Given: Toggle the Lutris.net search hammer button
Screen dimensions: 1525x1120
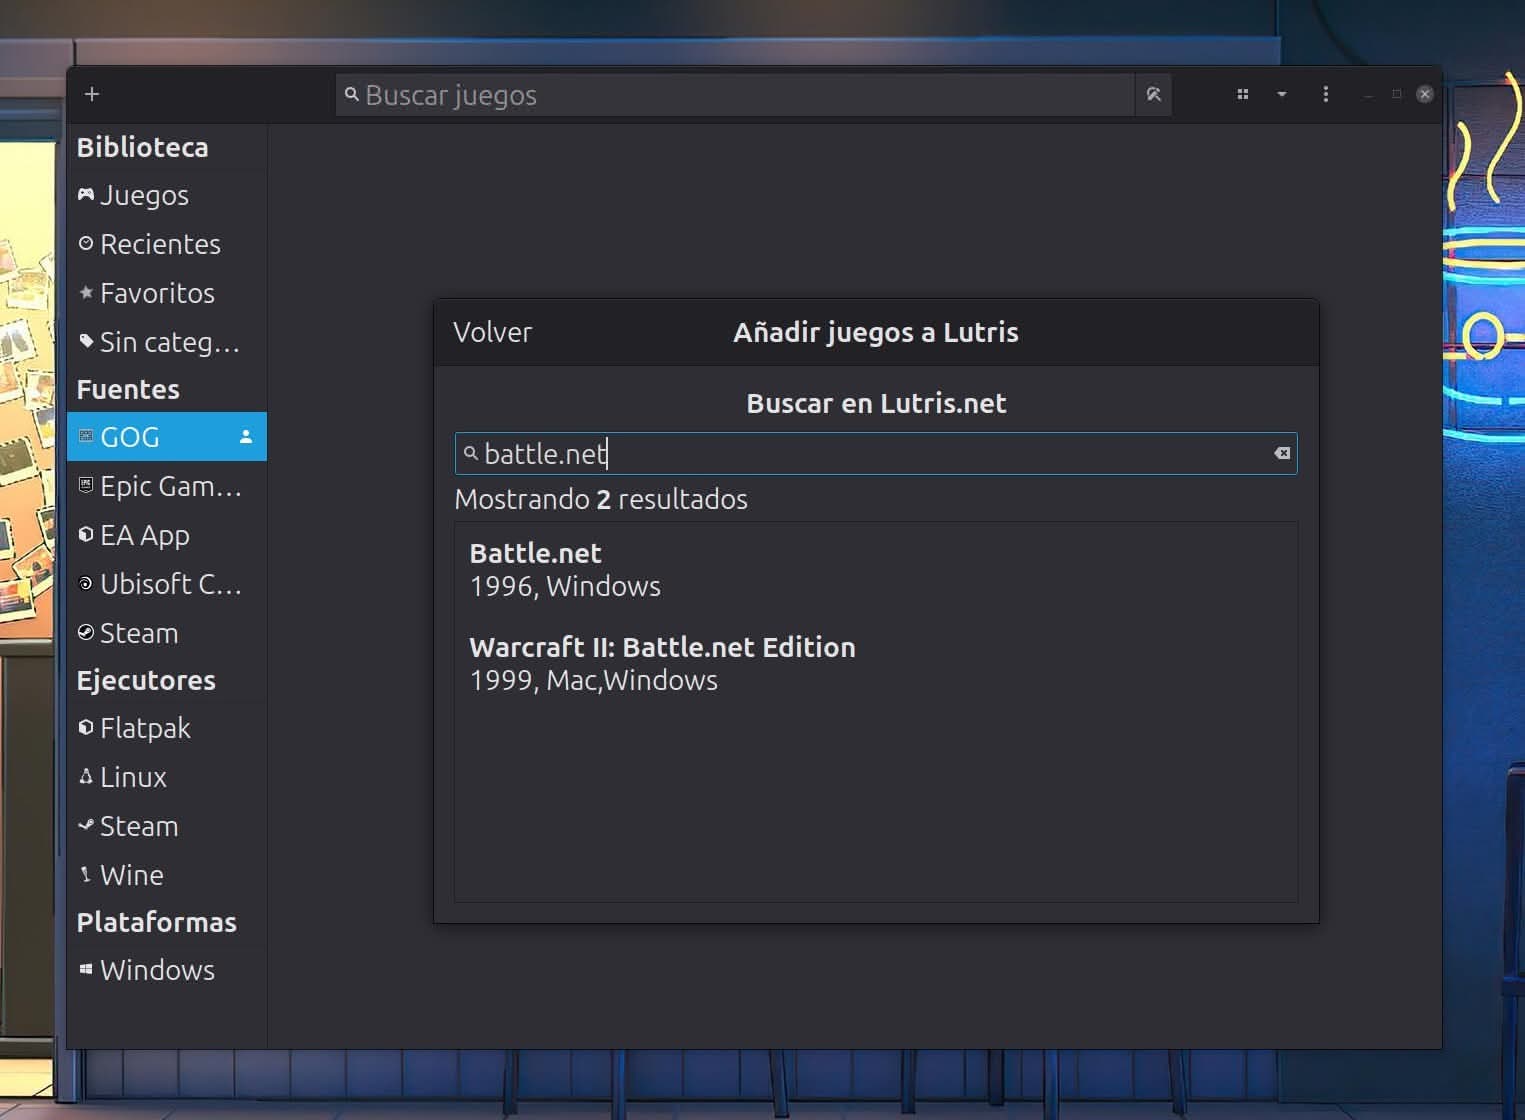Looking at the screenshot, I should tap(1154, 94).
